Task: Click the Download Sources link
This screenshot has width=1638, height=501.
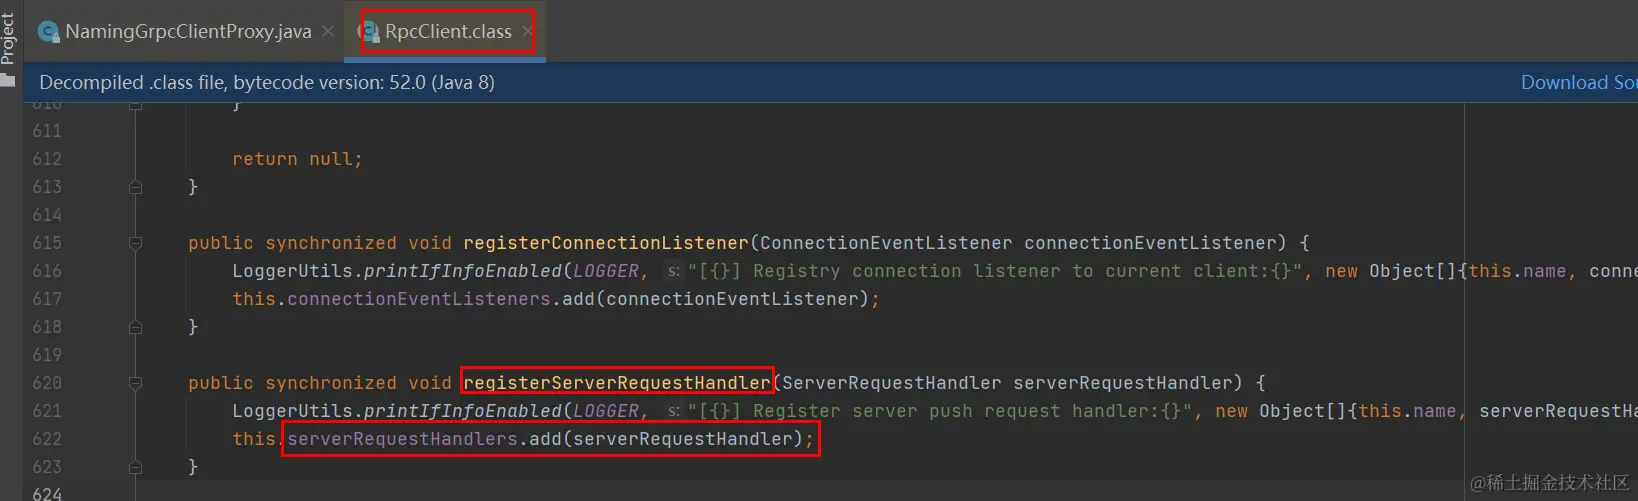Action: pos(1579,83)
